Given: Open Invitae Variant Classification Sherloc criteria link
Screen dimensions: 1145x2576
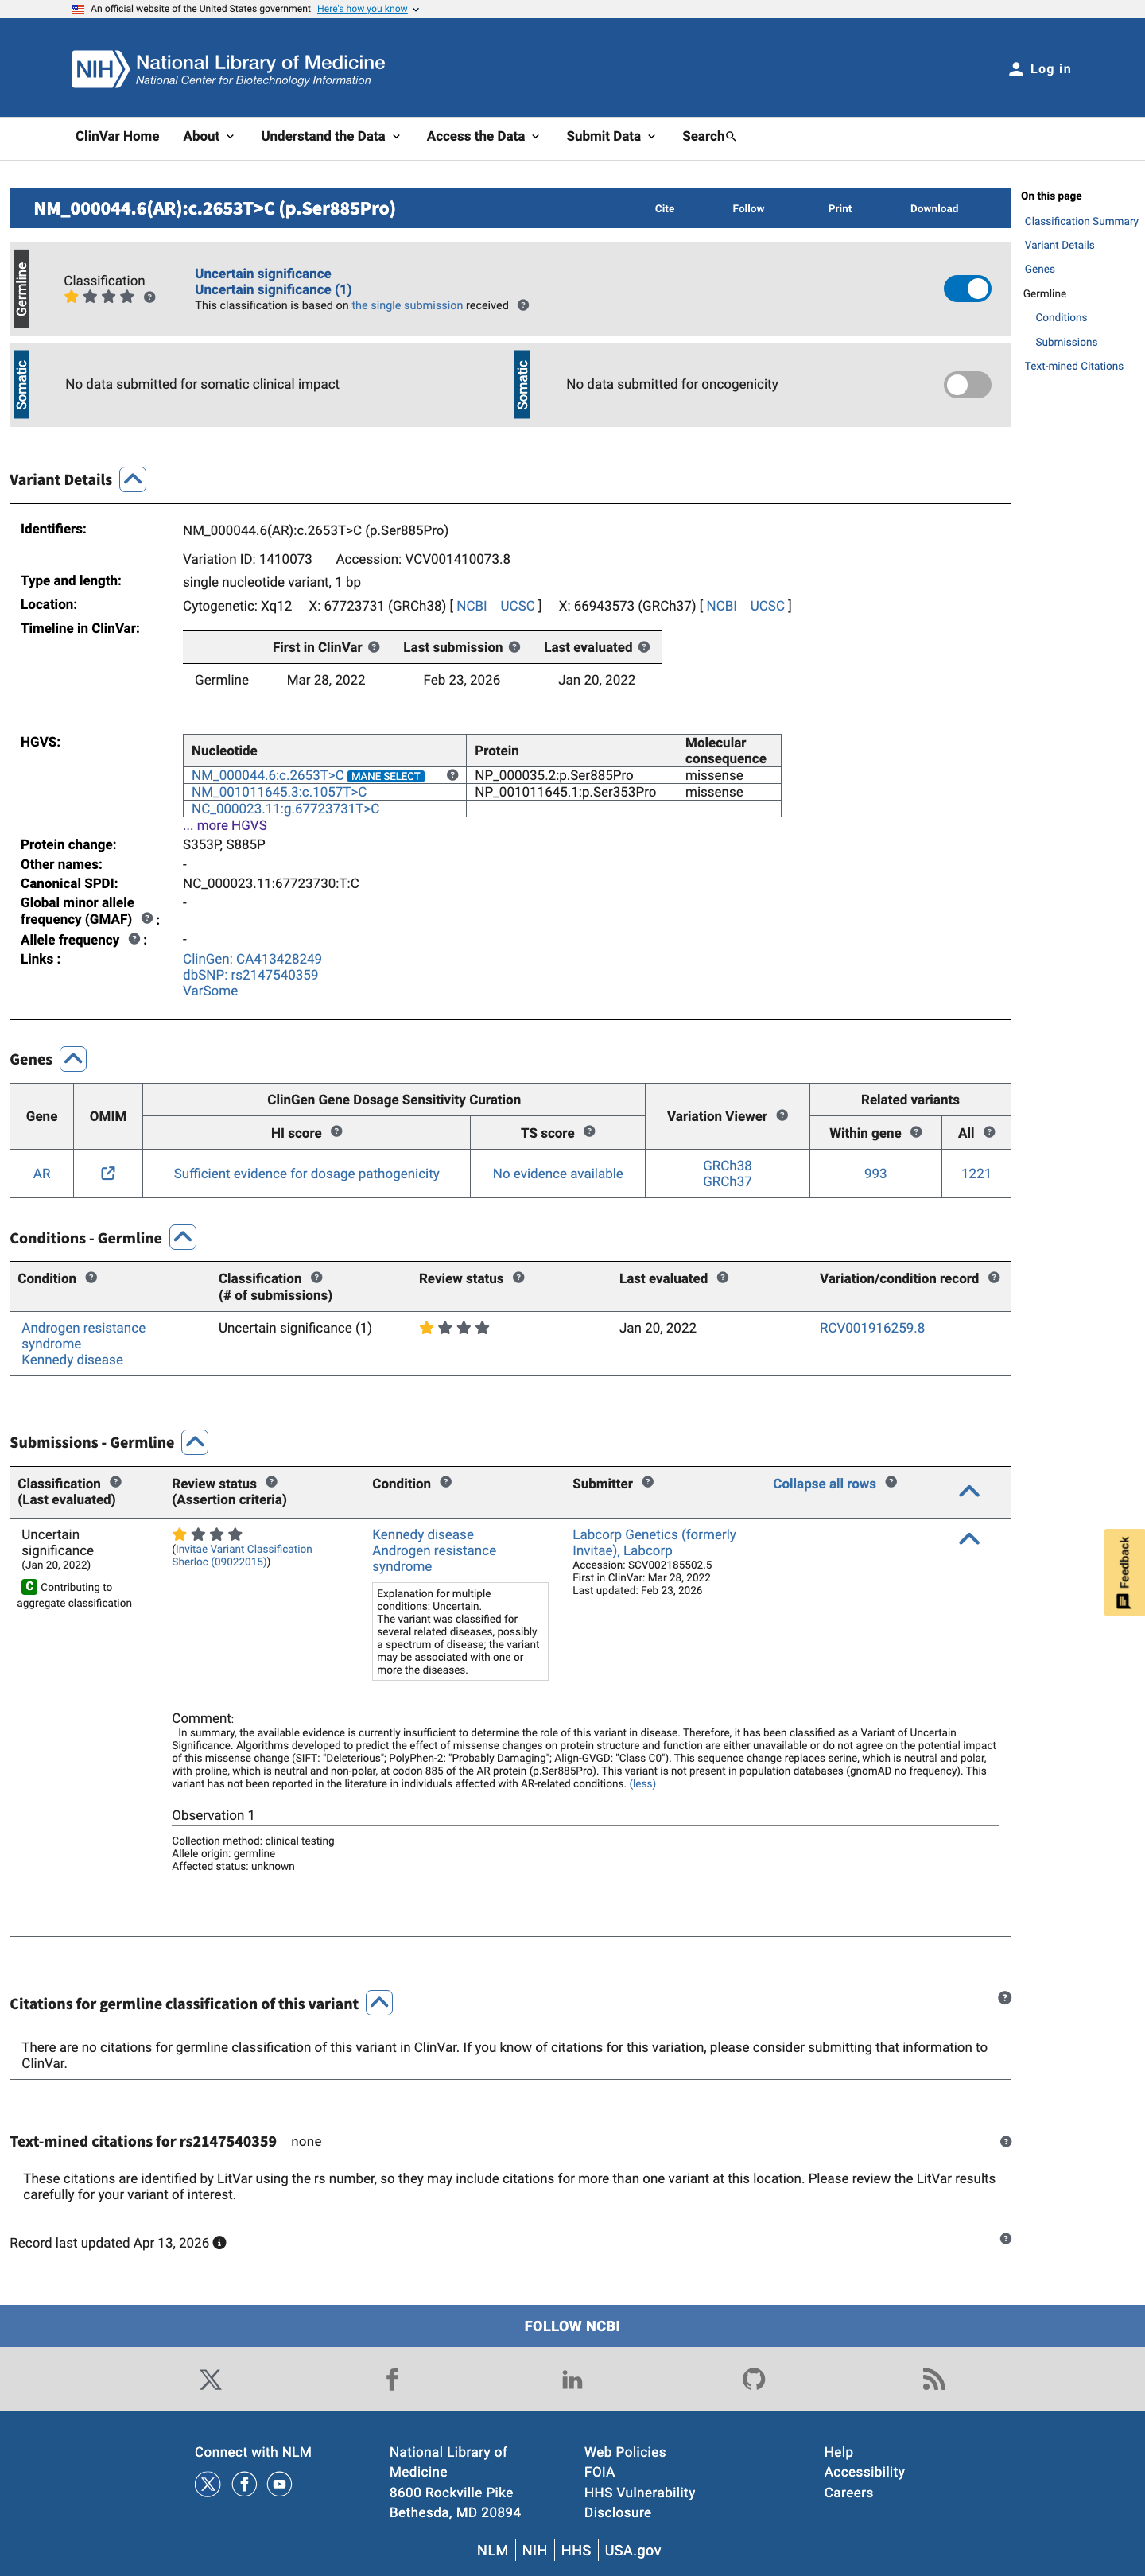Looking at the screenshot, I should coord(242,1555).
